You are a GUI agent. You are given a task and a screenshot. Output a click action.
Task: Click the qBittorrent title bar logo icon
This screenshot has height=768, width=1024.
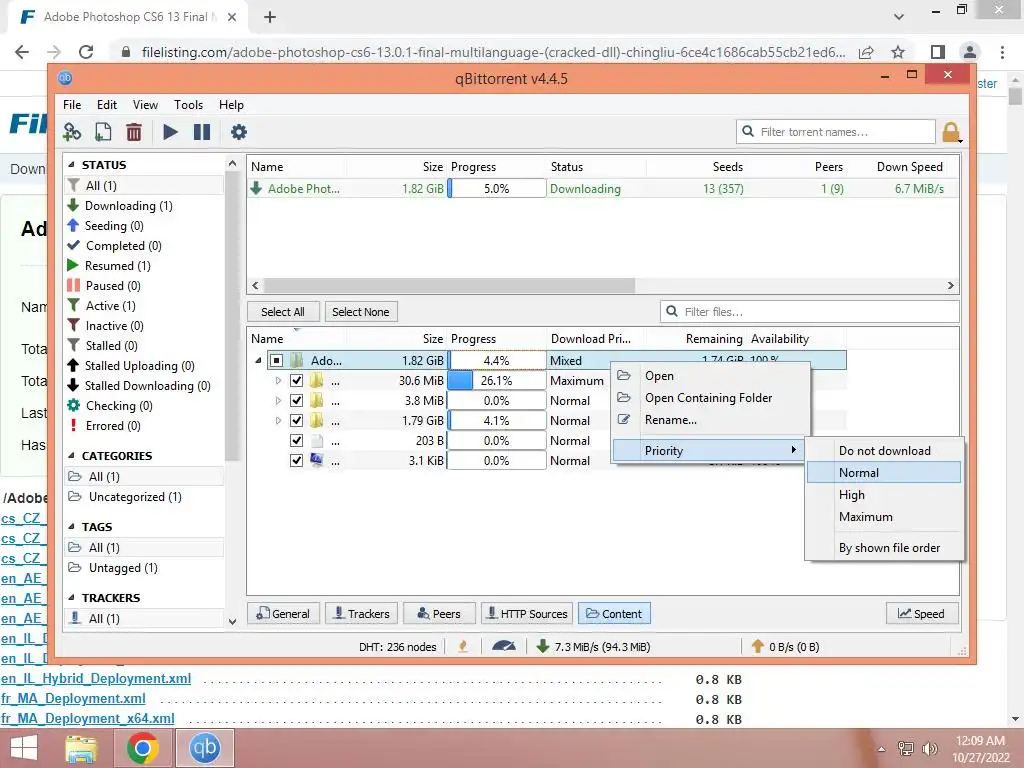pyautogui.click(x=65, y=78)
